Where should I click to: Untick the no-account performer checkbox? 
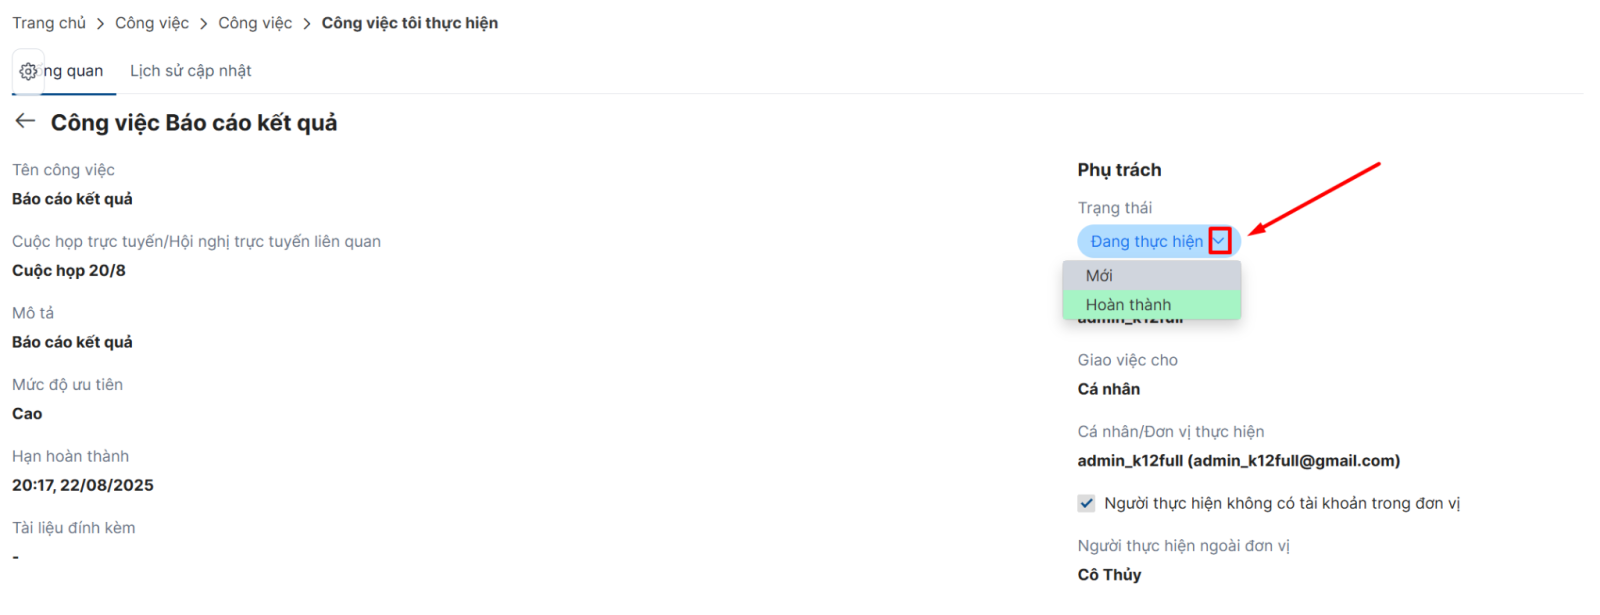coord(1086,503)
